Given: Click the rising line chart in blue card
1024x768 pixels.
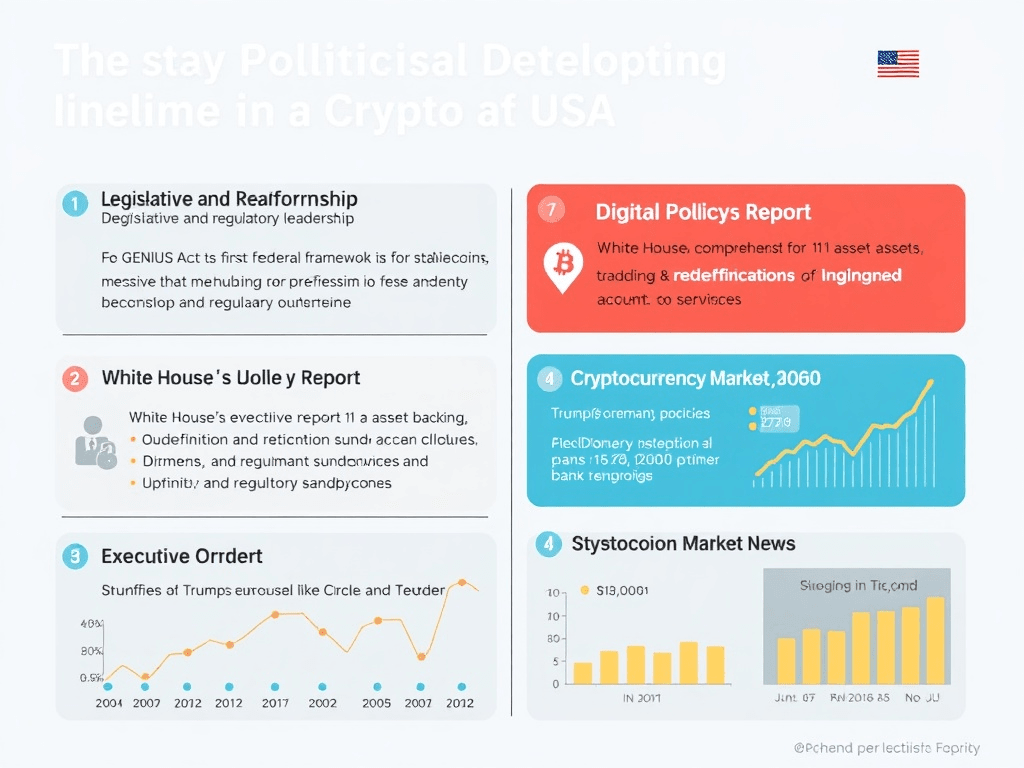Looking at the screenshot, I should (x=844, y=433).
